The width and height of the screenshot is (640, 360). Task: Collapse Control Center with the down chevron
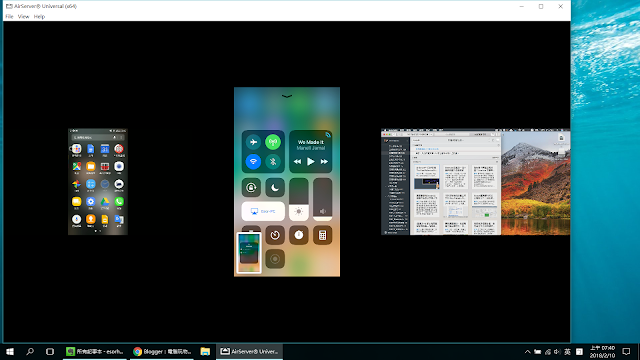pyautogui.click(x=287, y=96)
